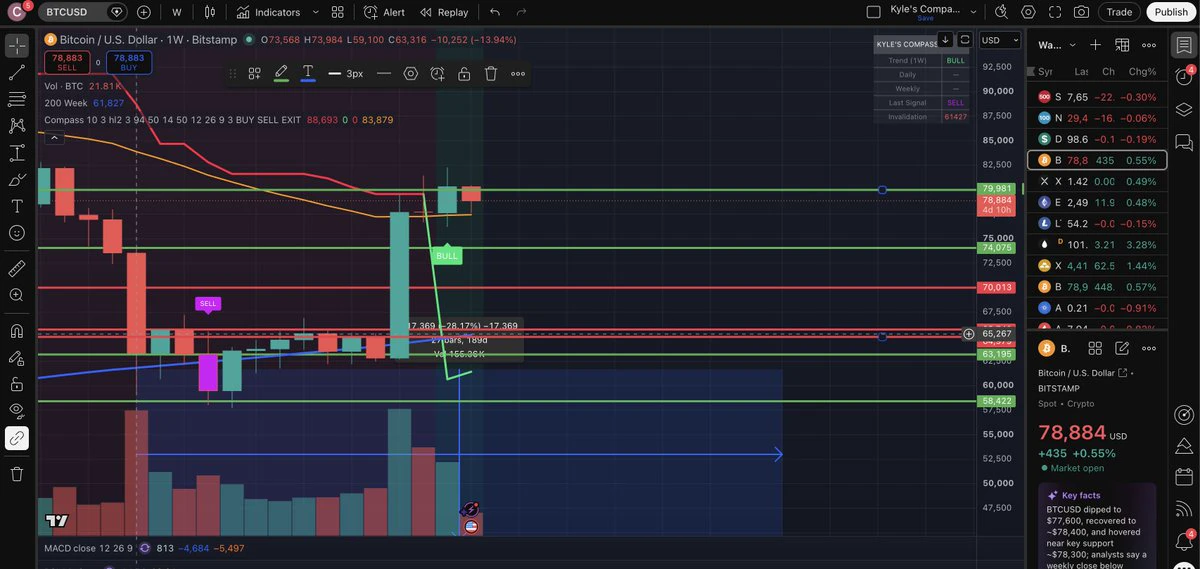The image size is (1200, 569).
Task: Open the W timeframe interval selector
Action: tap(177, 12)
